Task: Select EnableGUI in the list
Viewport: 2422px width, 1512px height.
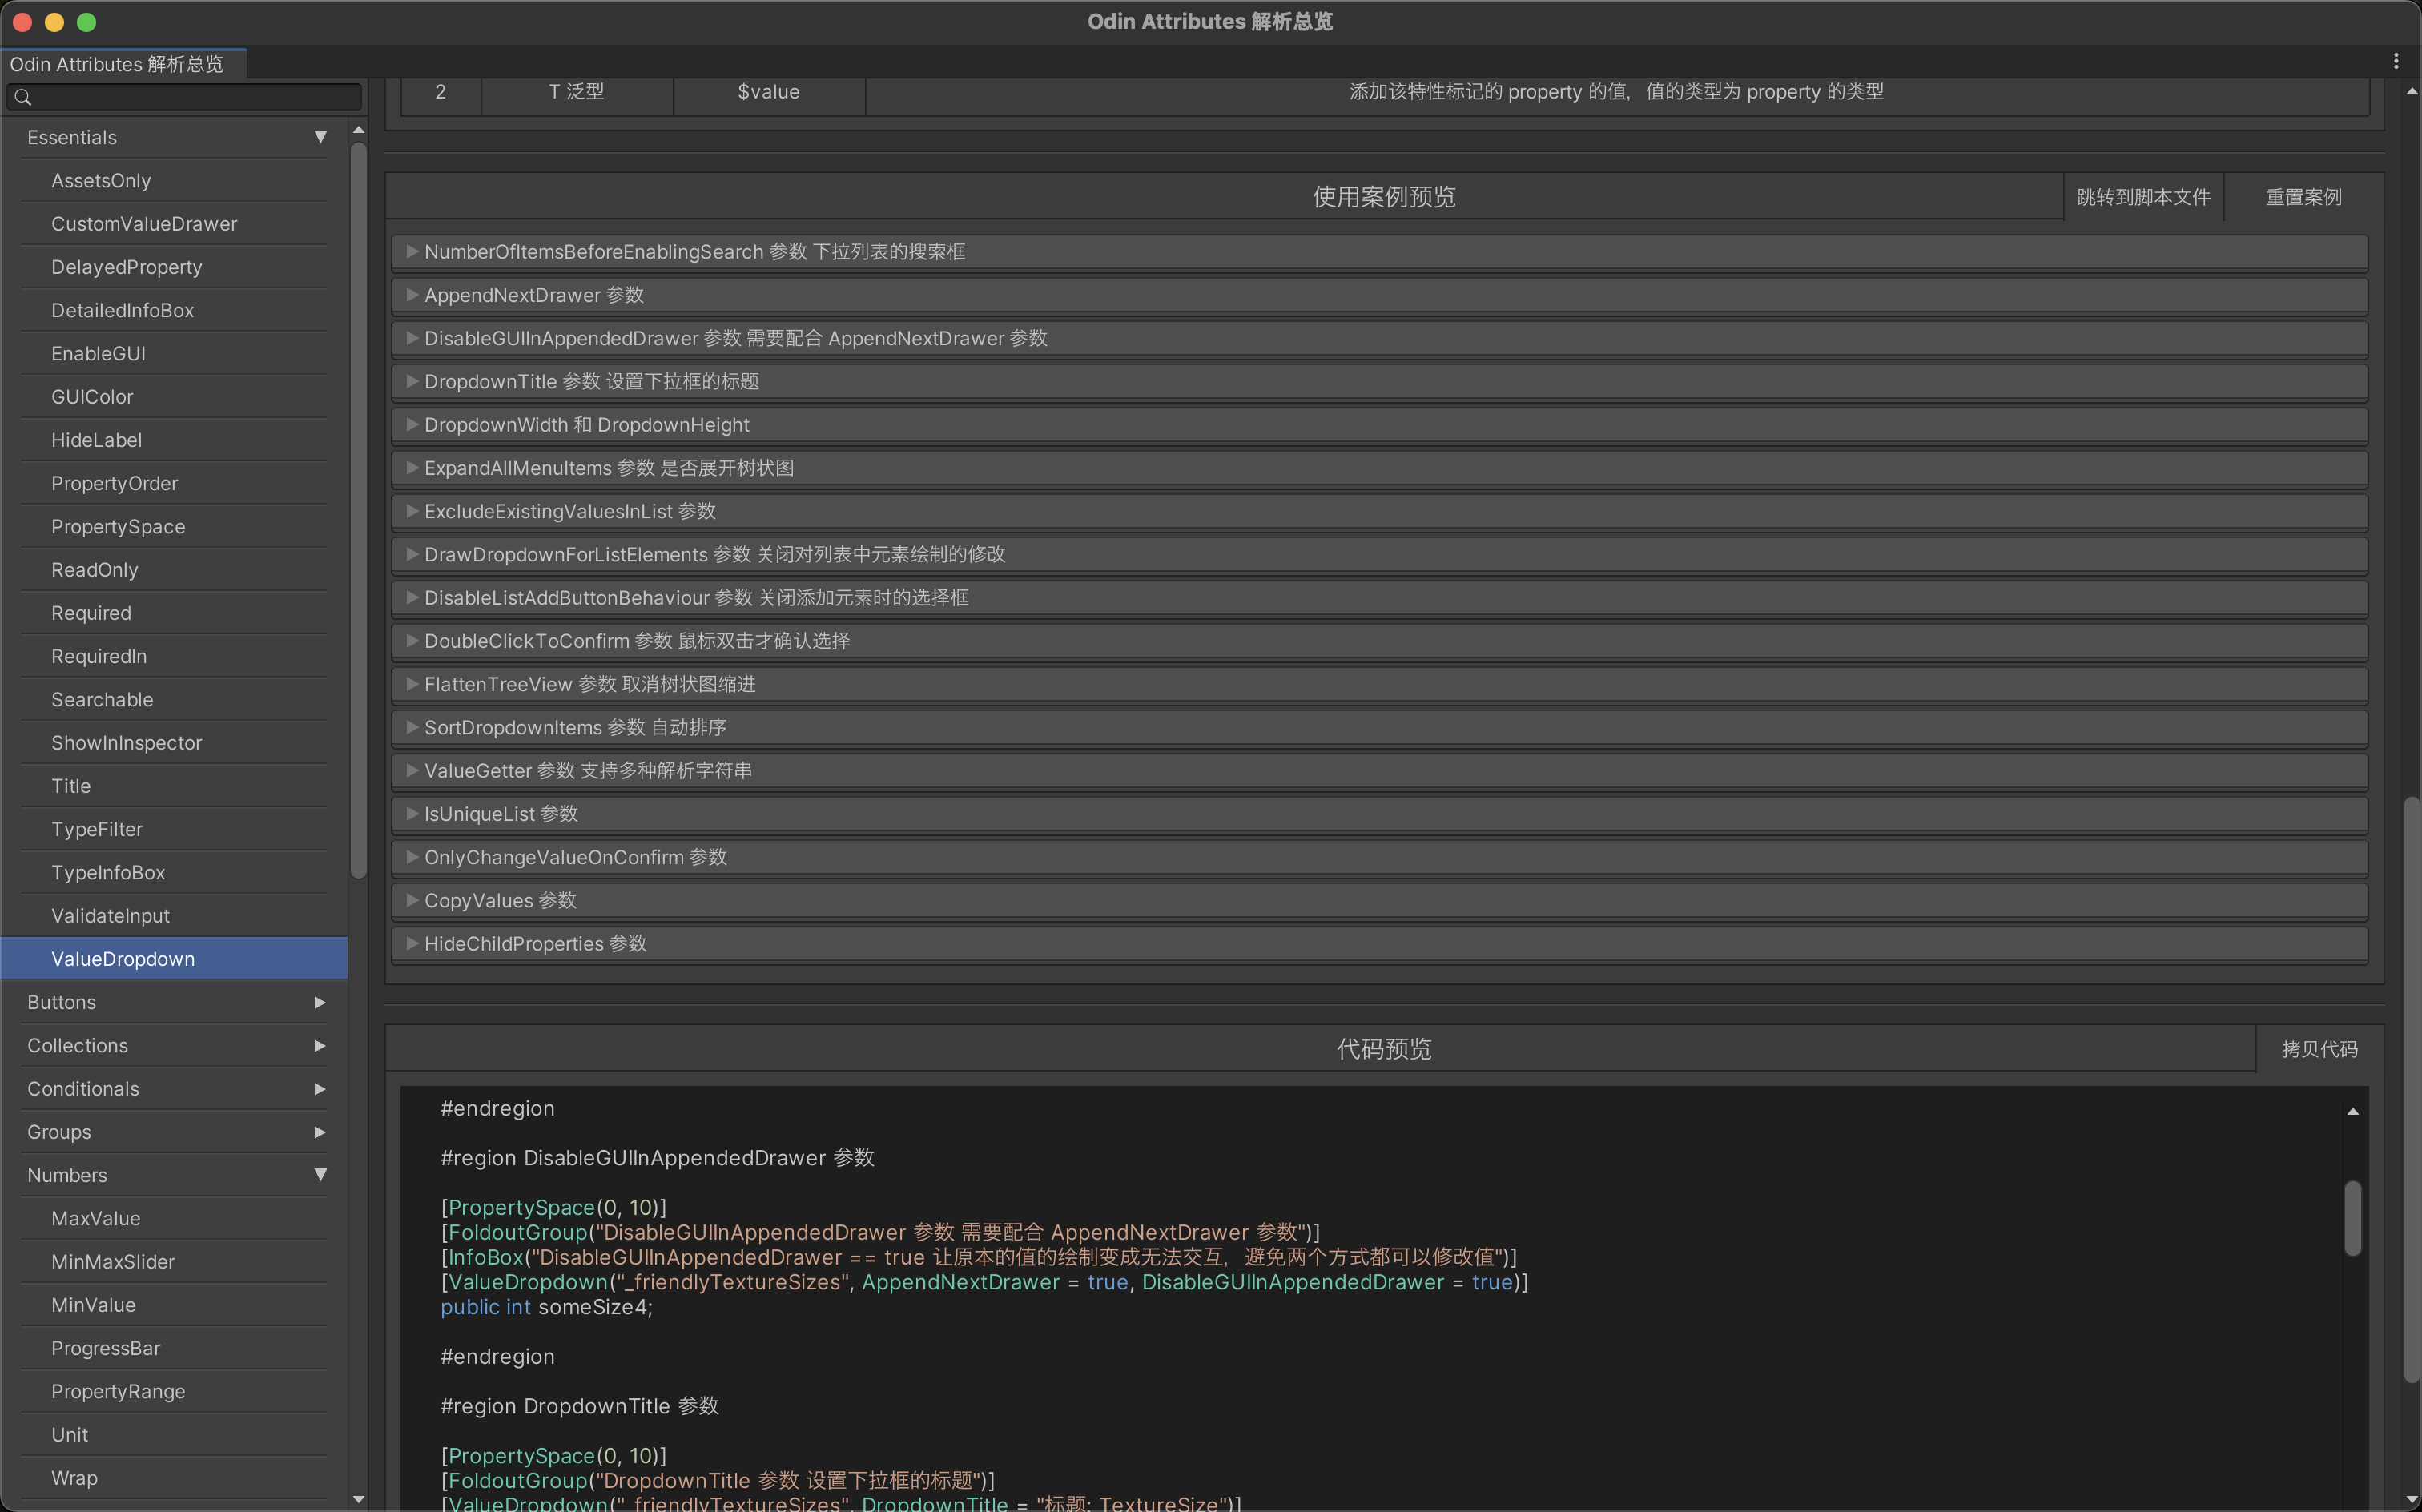Action: pos(174,354)
